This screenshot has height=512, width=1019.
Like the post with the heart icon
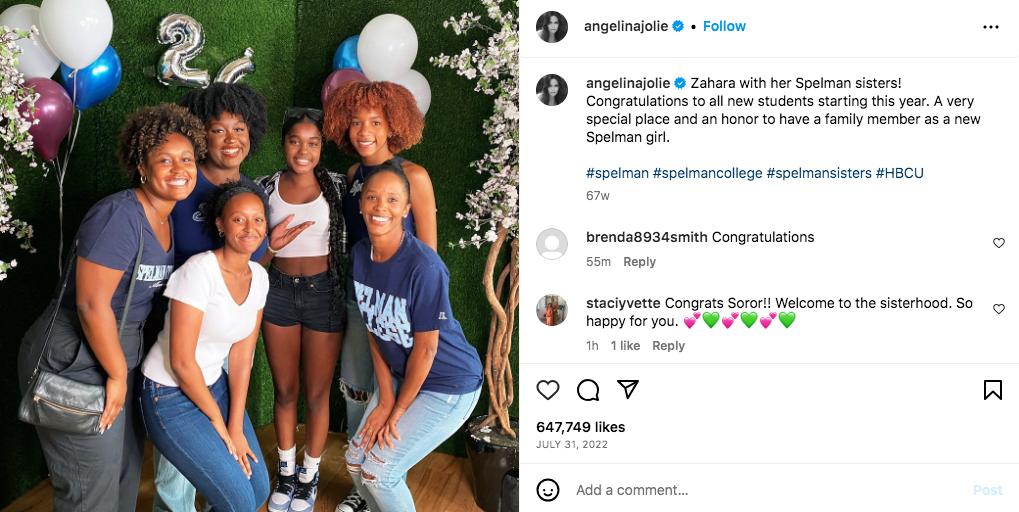pyautogui.click(x=548, y=390)
